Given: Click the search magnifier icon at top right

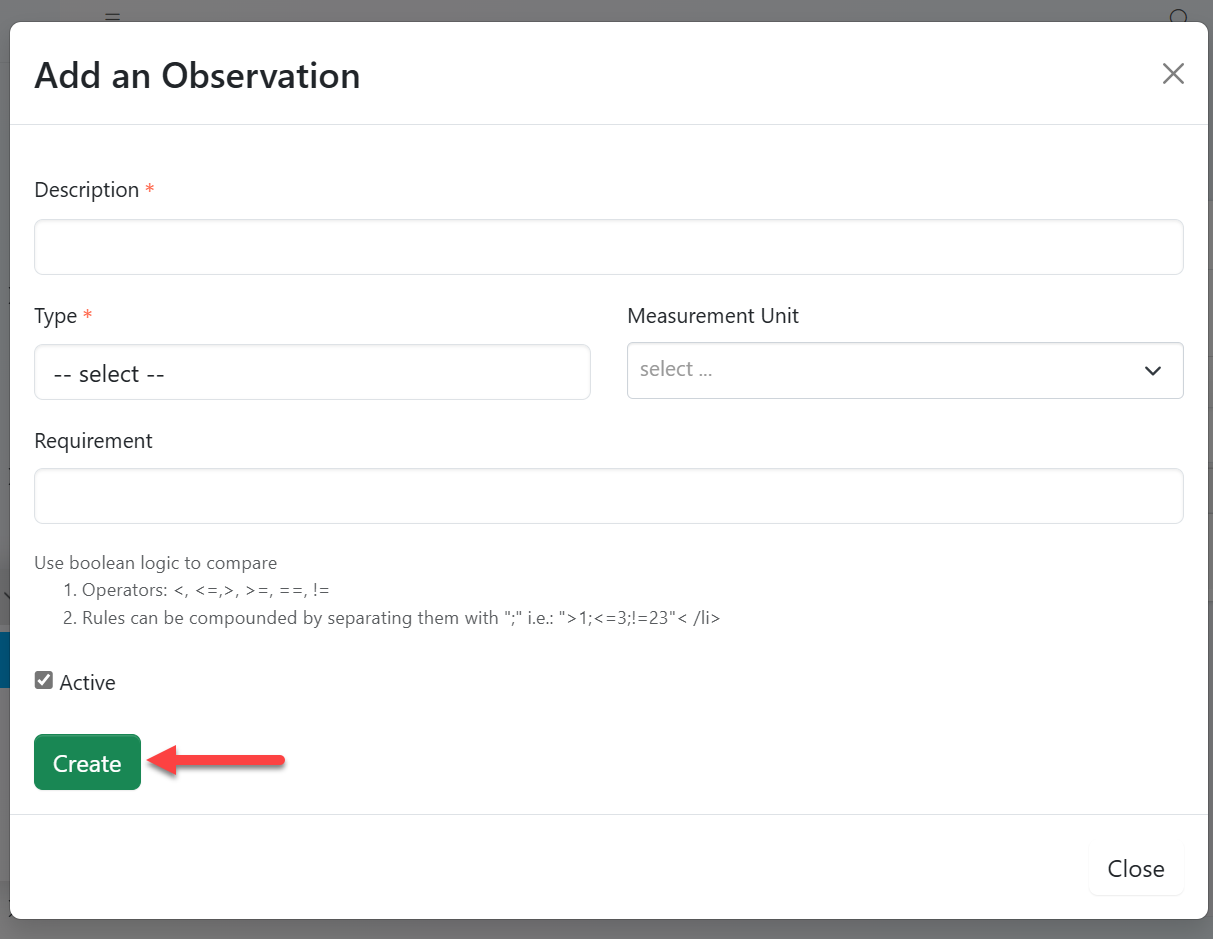Looking at the screenshot, I should (1180, 16).
